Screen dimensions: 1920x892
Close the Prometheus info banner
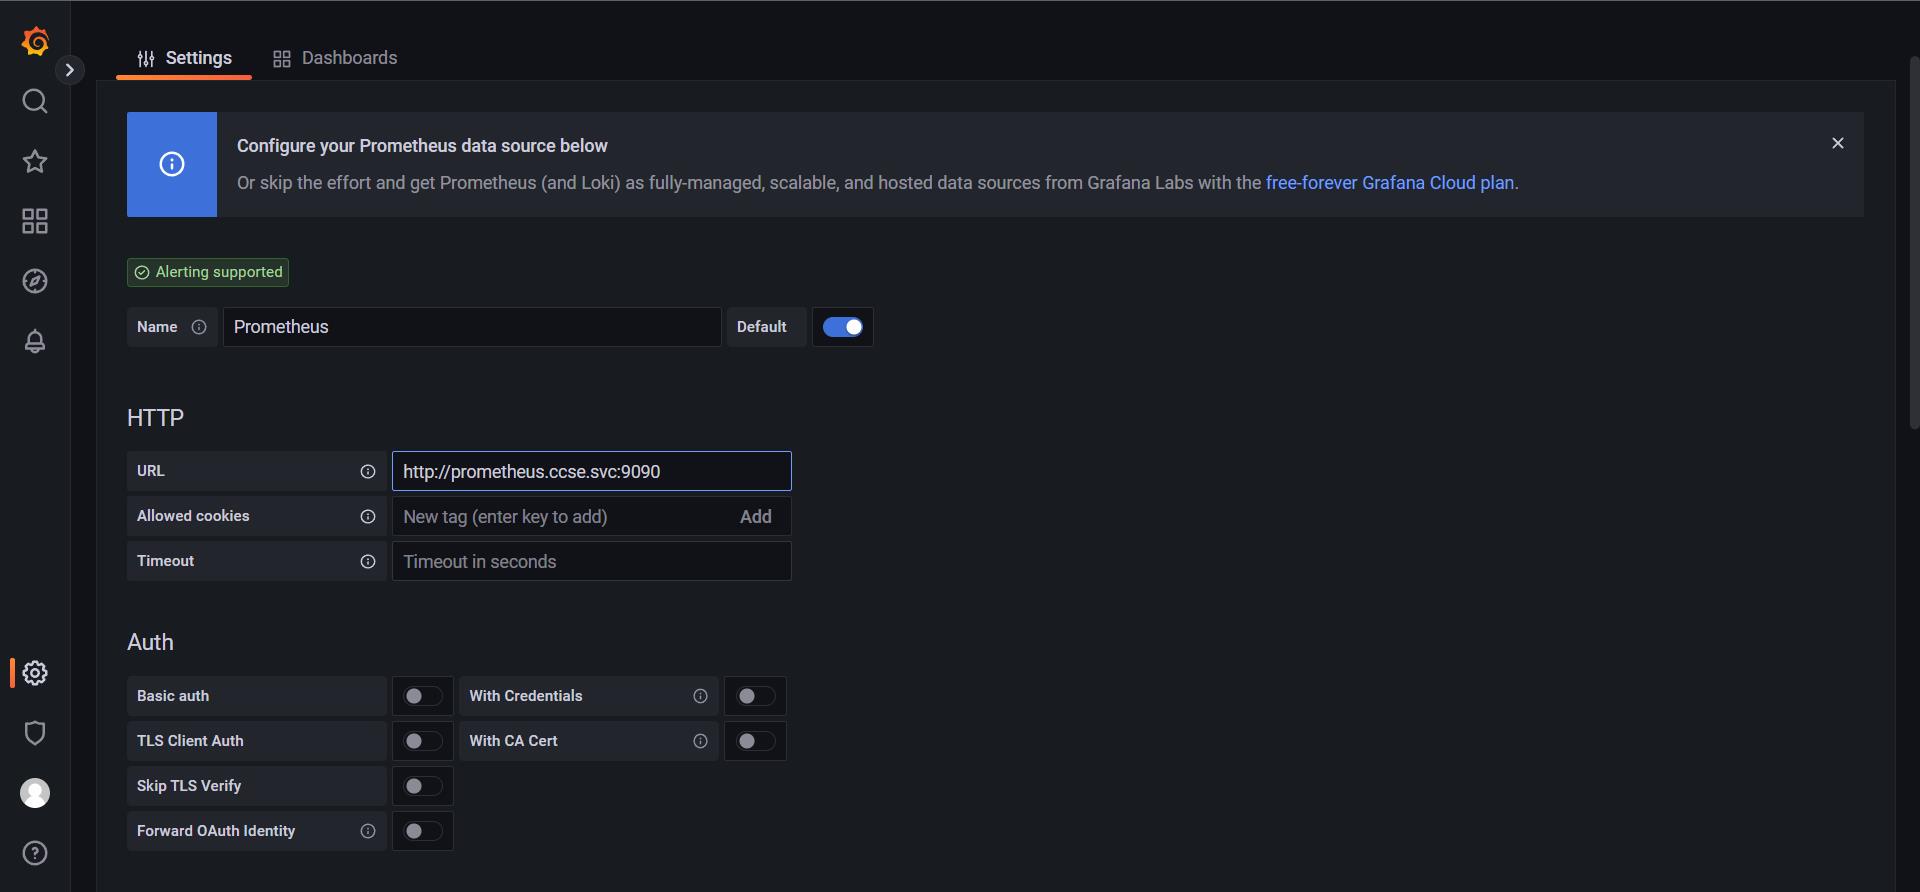pos(1838,144)
